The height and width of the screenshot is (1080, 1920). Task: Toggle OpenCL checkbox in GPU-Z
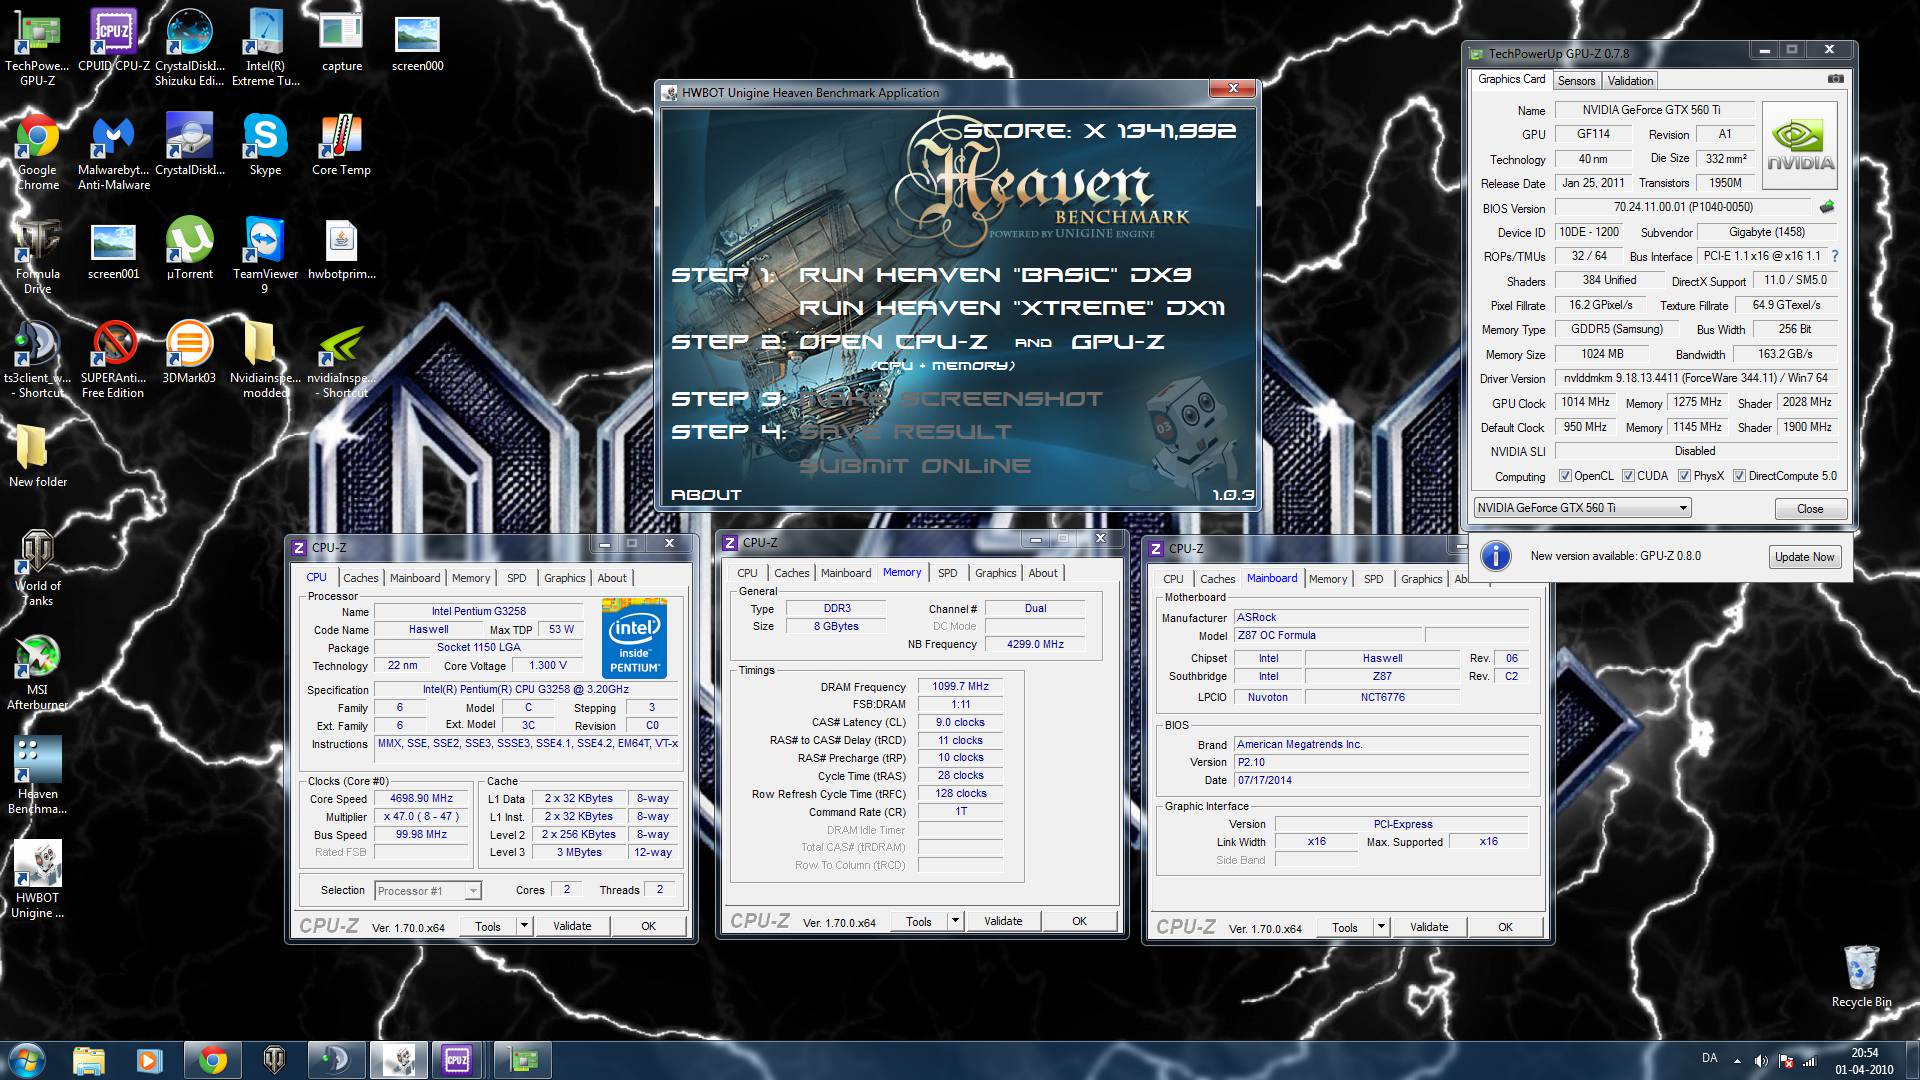pos(1565,476)
